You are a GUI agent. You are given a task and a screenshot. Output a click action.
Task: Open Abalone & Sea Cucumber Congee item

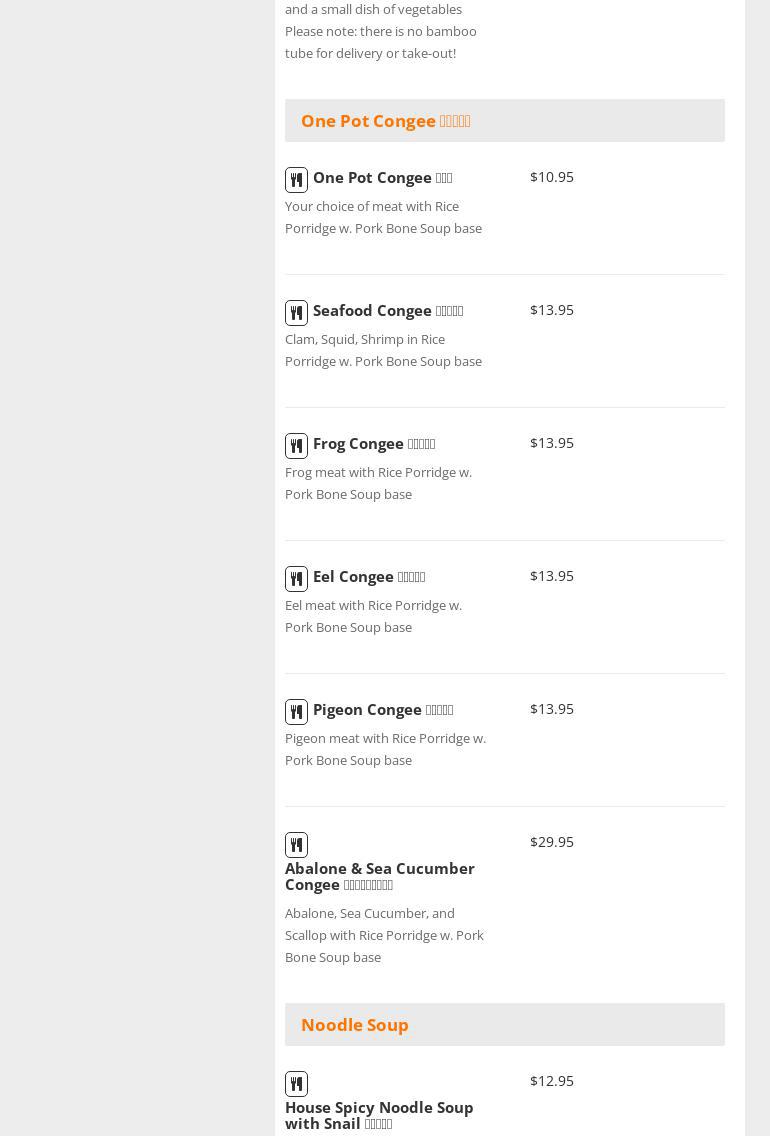tap(379, 876)
